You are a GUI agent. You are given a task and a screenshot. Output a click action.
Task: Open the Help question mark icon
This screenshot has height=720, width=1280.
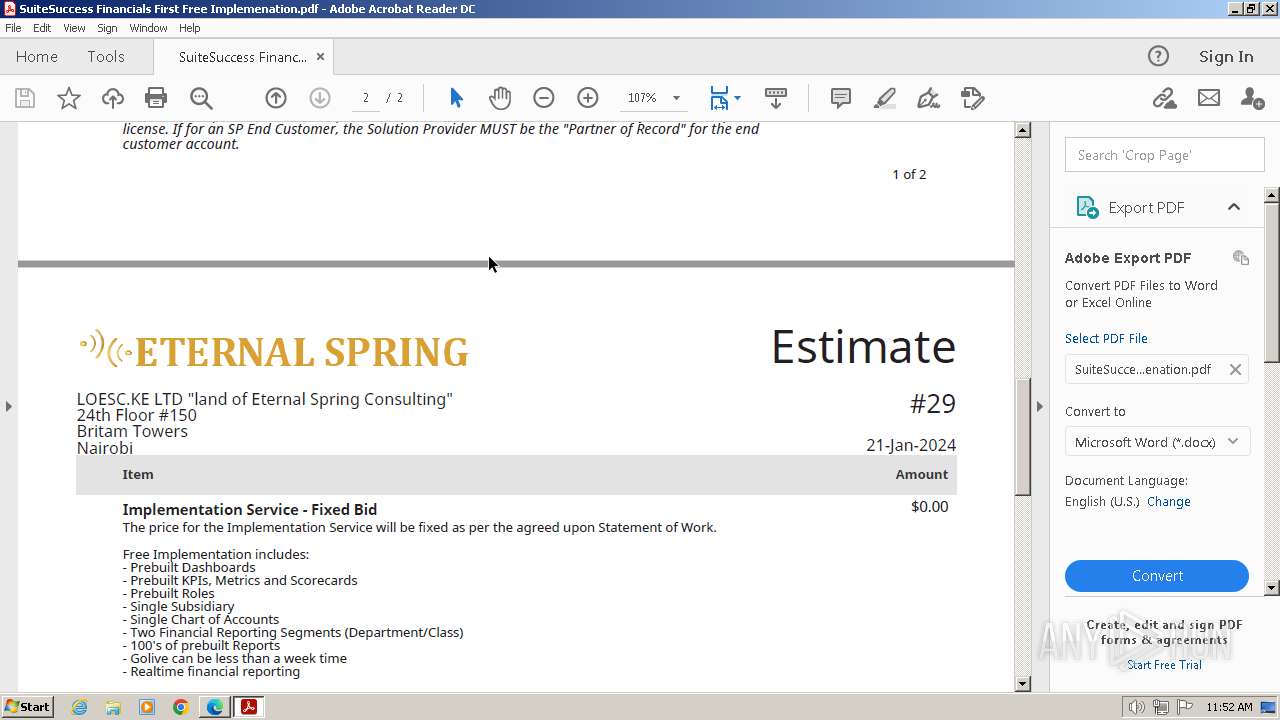click(1158, 56)
